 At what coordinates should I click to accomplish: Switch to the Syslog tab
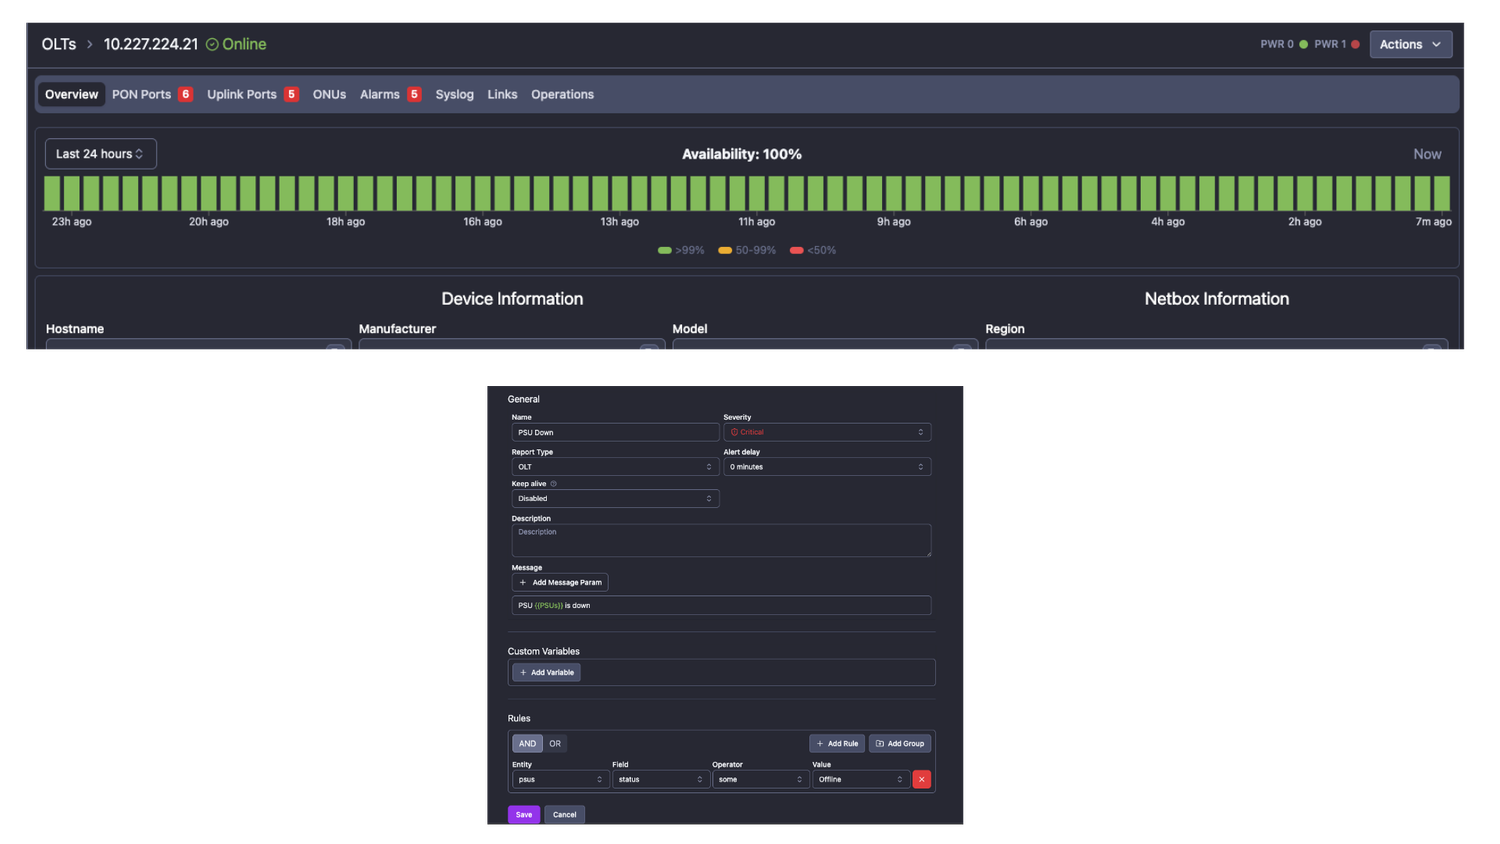click(x=454, y=94)
